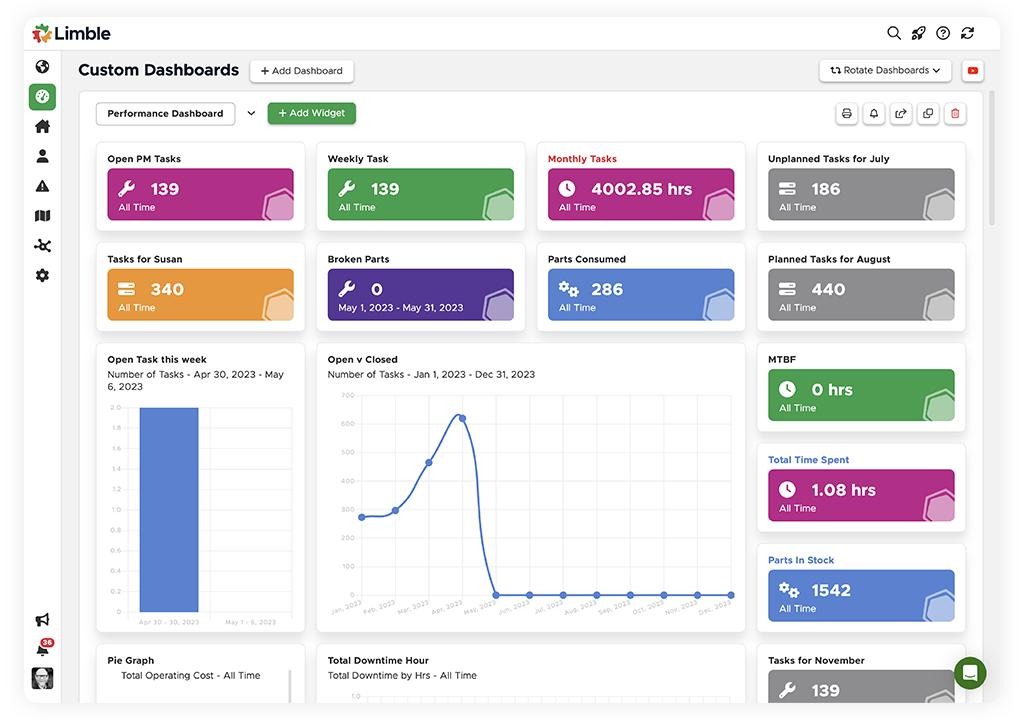Open the Parts Consumed 286 tile
The image size is (1024, 720).
pyautogui.click(x=641, y=295)
